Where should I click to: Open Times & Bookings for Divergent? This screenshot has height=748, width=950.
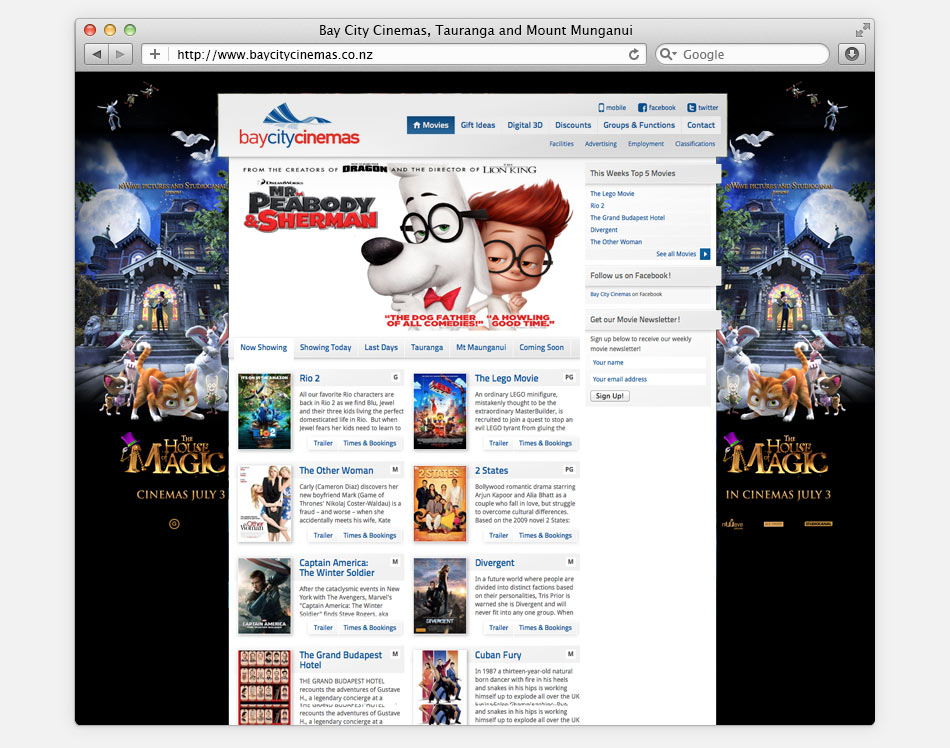coord(544,628)
